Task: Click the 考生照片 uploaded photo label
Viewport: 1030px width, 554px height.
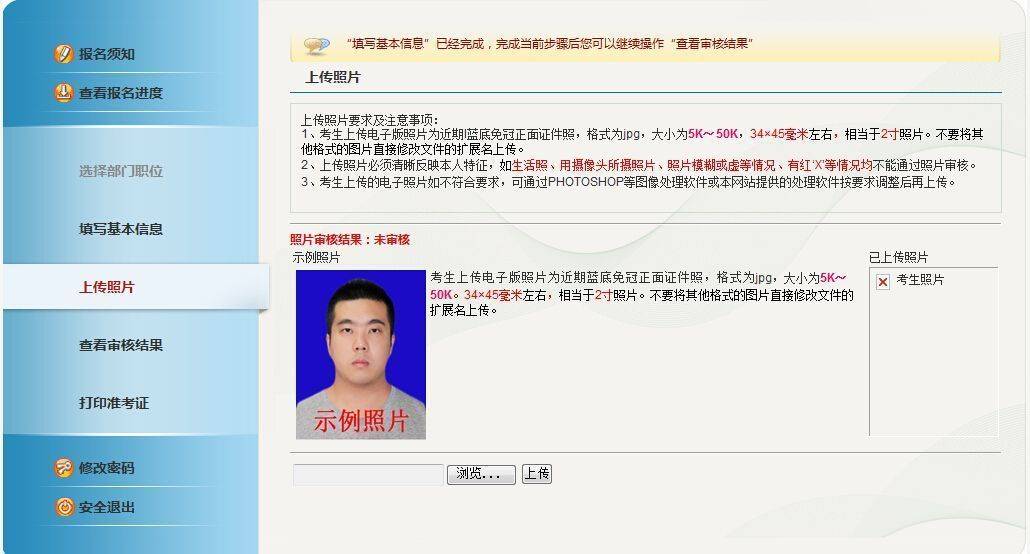Action: [920, 279]
